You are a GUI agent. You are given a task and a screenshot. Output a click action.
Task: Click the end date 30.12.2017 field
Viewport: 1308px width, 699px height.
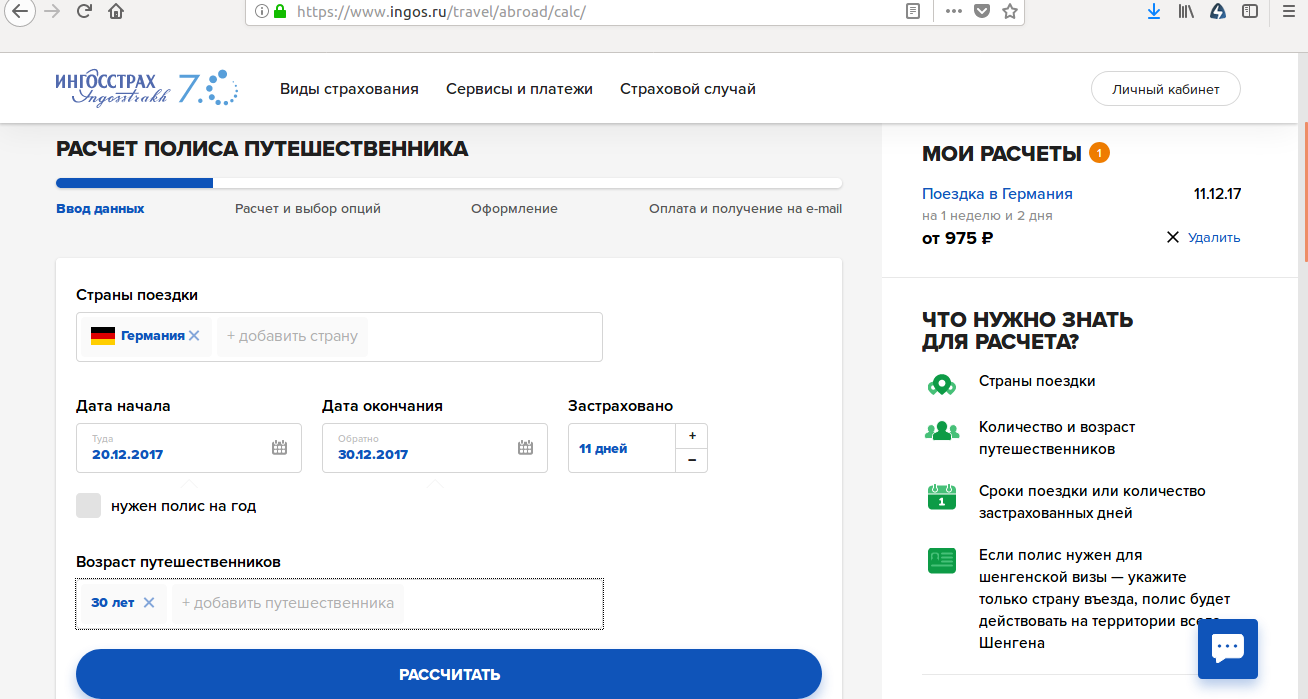(435, 448)
